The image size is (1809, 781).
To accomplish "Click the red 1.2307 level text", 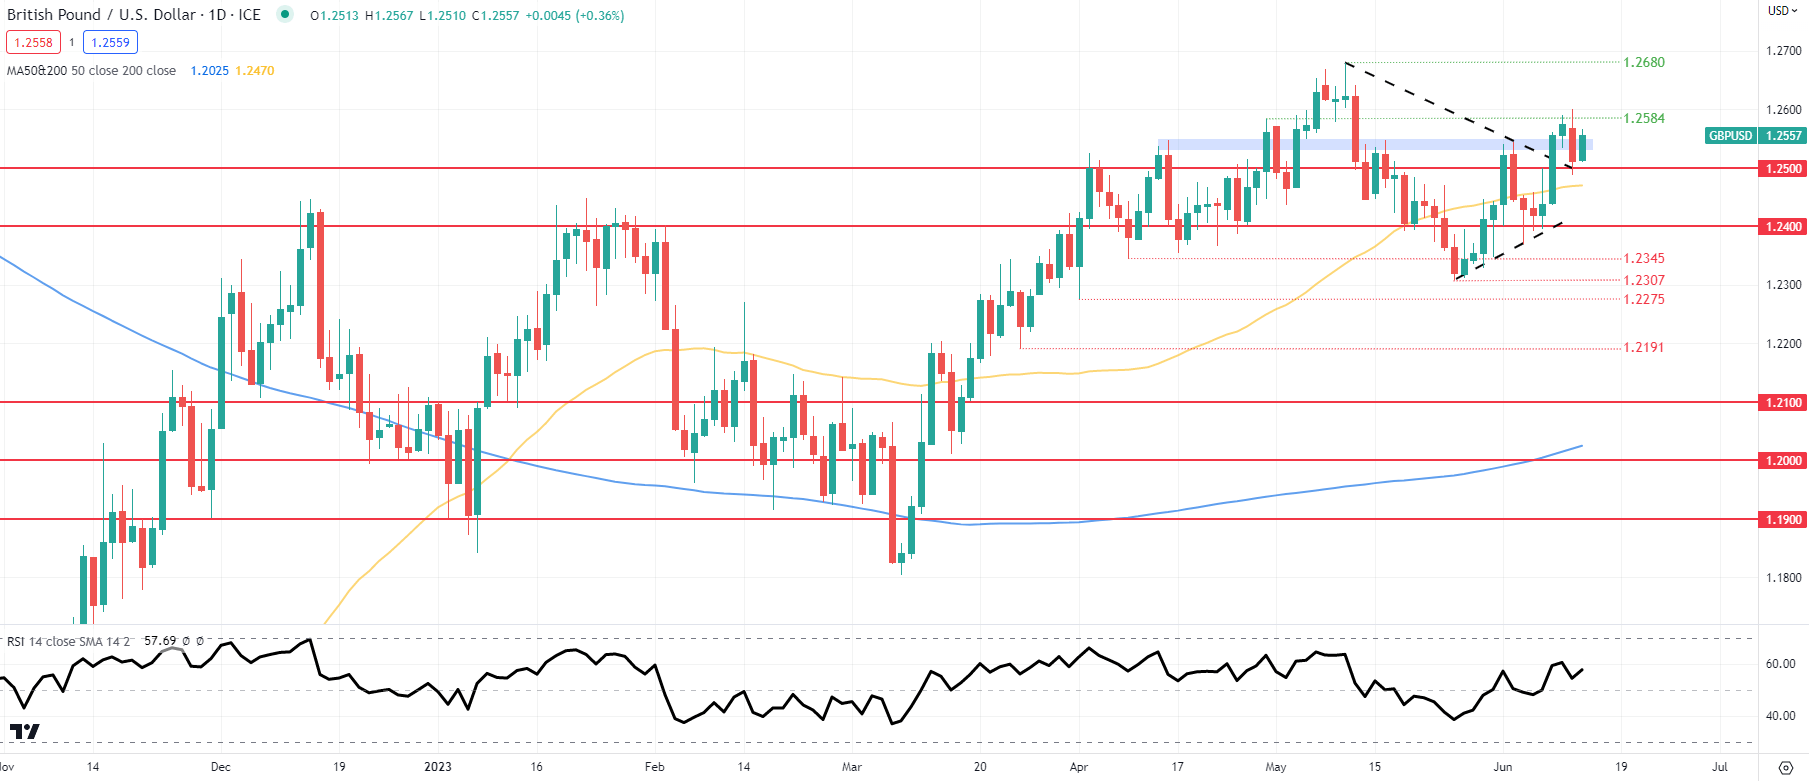I will (1644, 280).
